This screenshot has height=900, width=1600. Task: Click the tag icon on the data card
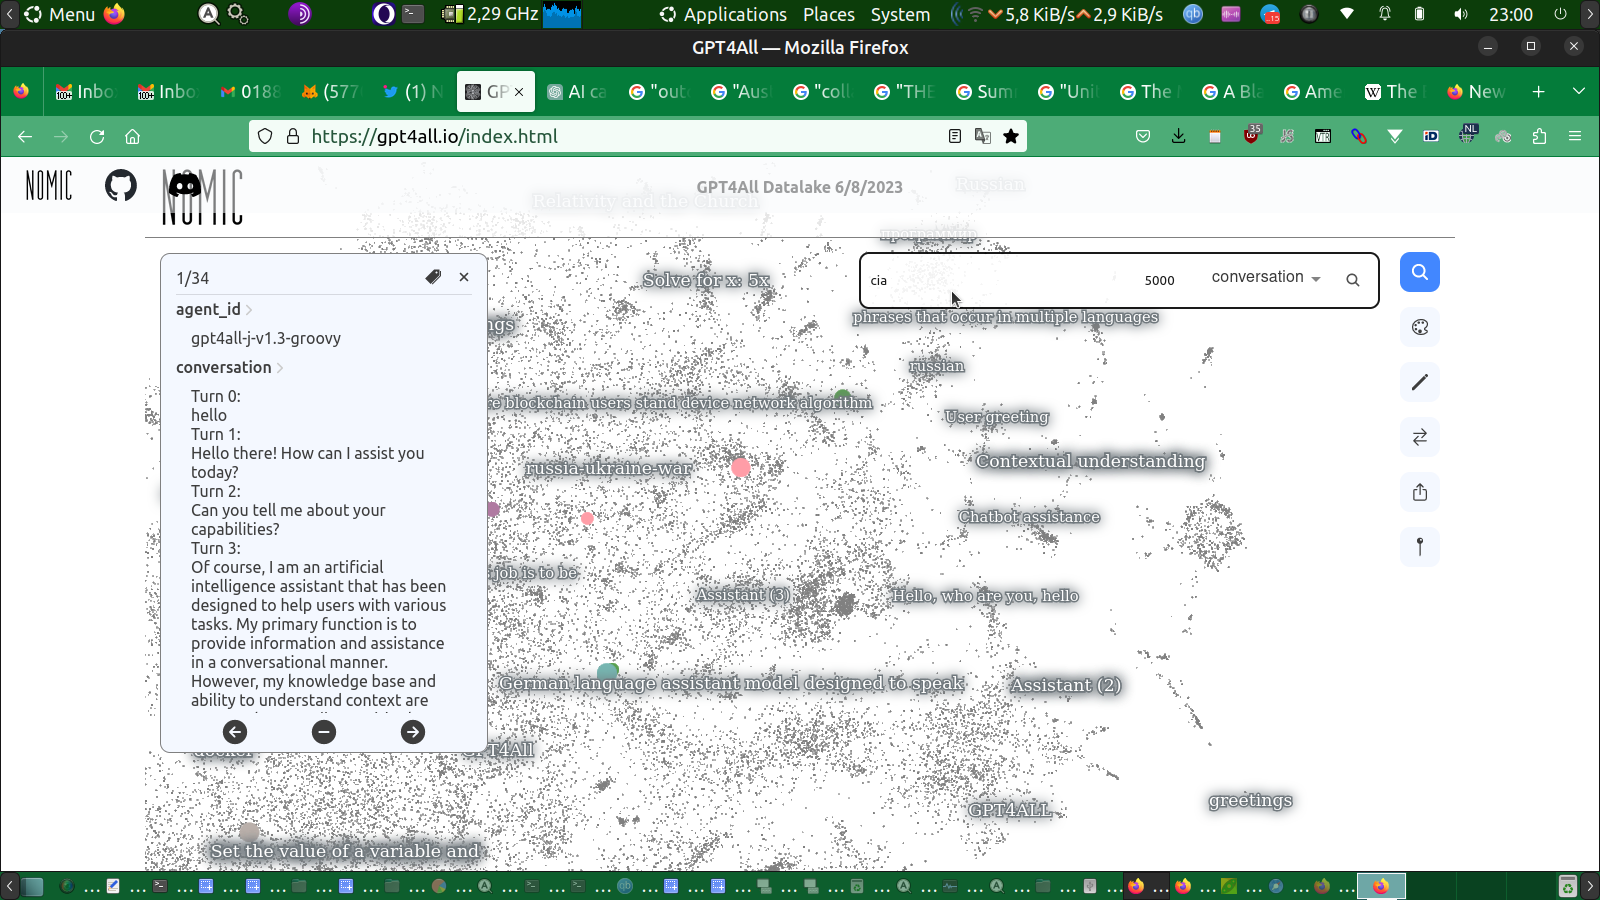(x=433, y=277)
